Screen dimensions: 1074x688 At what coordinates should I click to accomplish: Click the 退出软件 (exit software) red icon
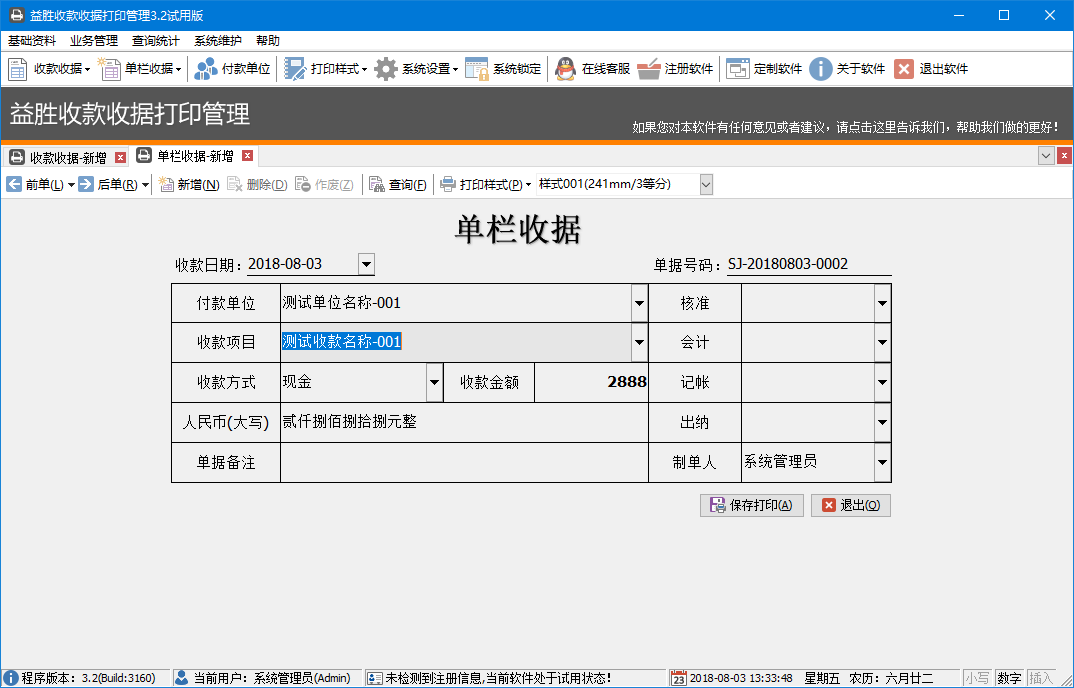point(904,69)
